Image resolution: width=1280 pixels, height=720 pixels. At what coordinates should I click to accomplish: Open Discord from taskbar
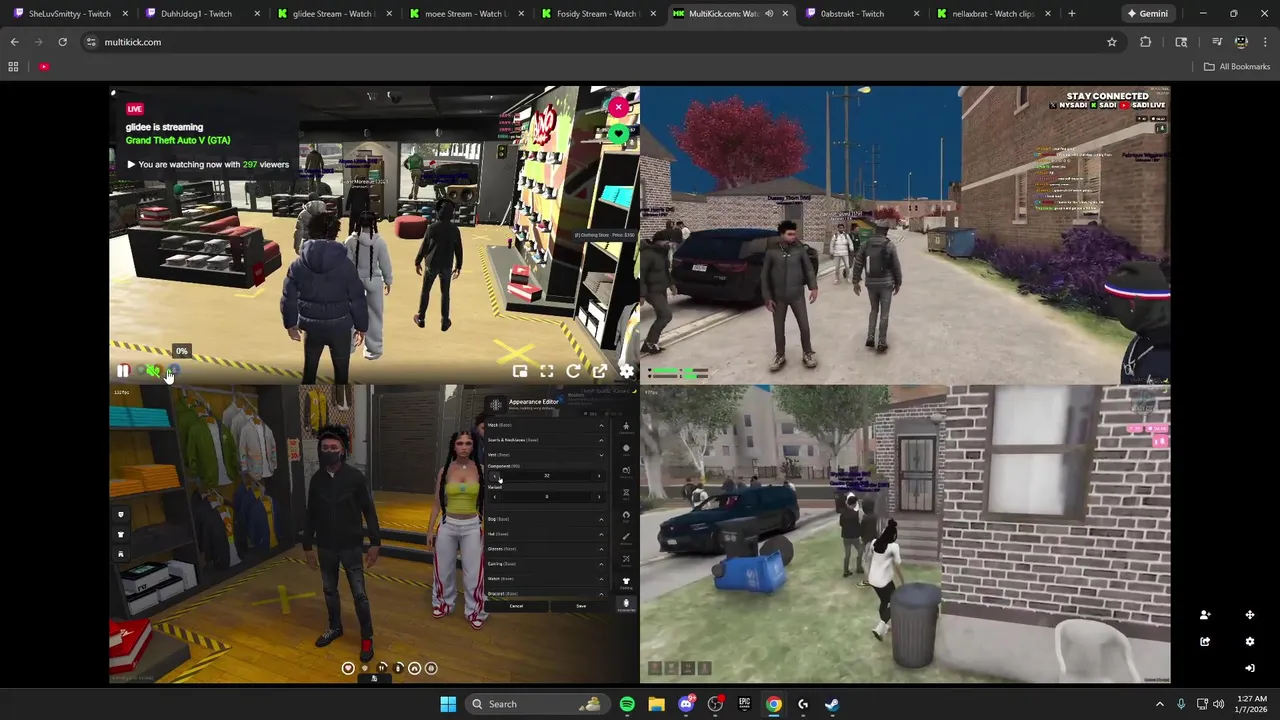pos(686,704)
